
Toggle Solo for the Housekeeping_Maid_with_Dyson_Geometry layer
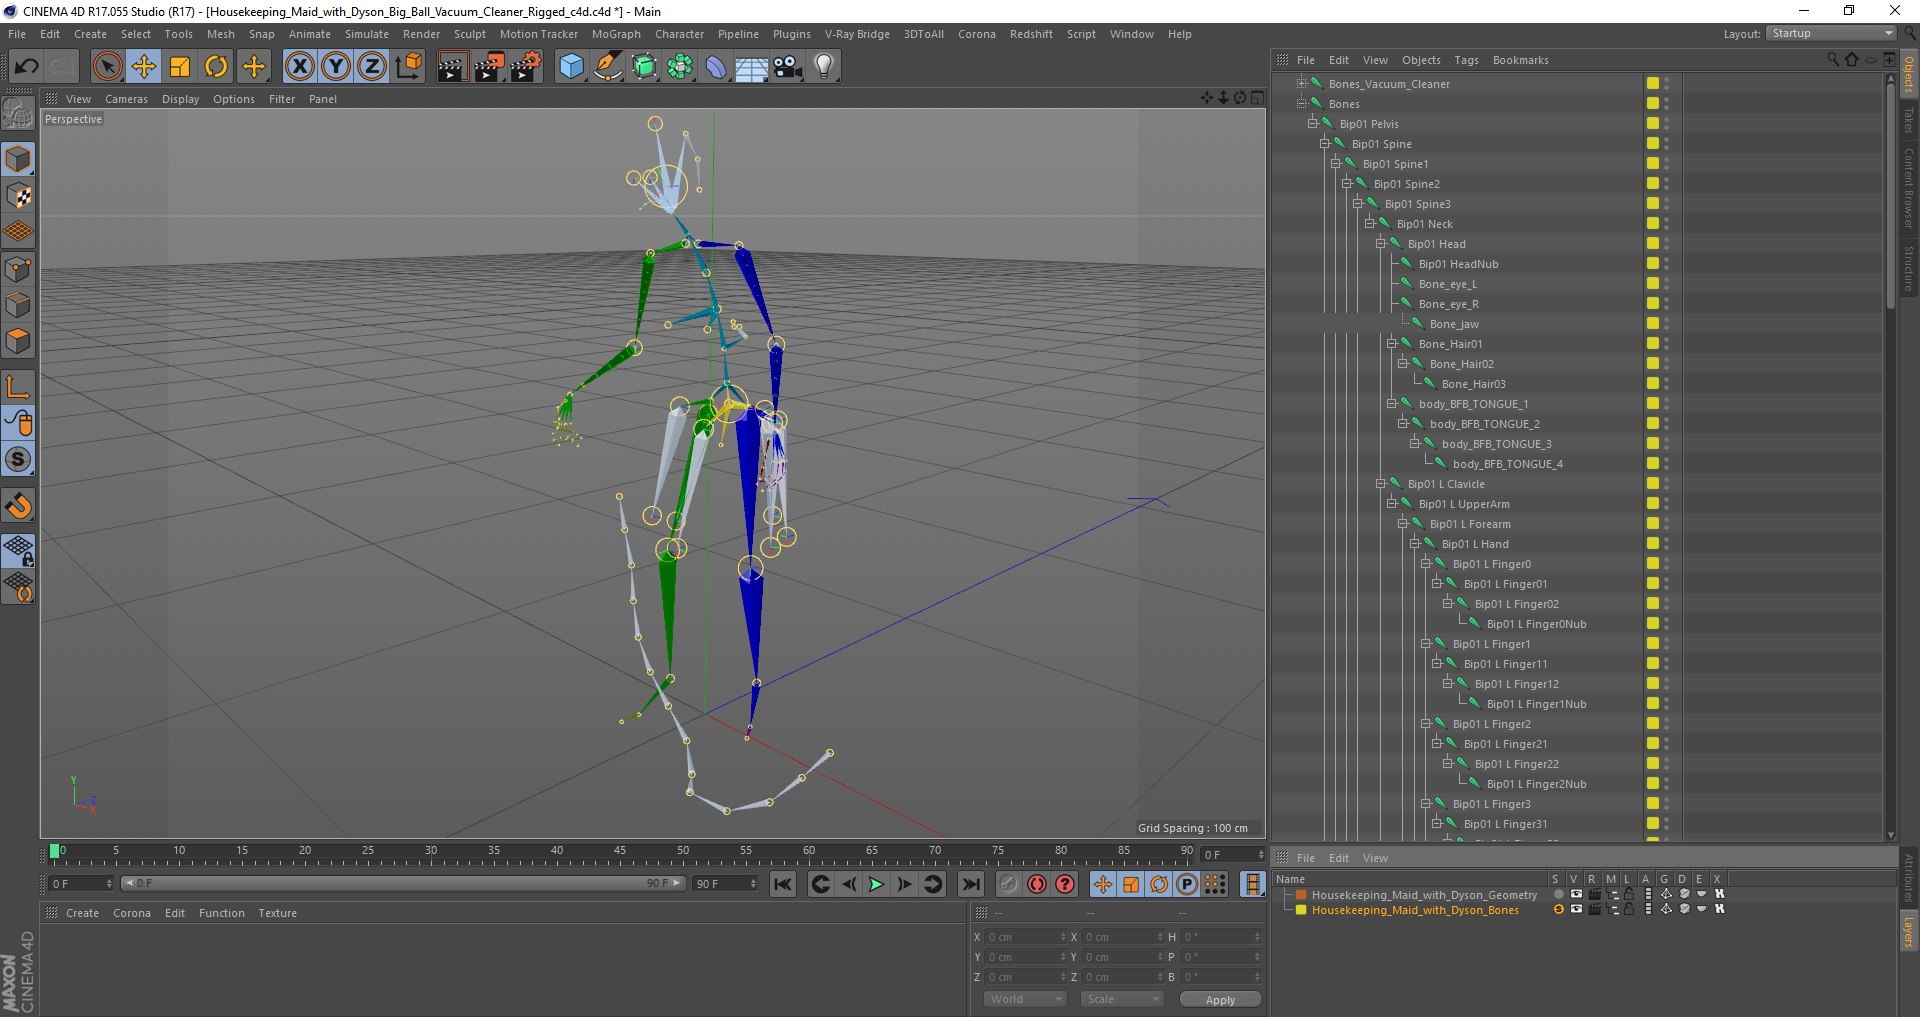tap(1558, 895)
